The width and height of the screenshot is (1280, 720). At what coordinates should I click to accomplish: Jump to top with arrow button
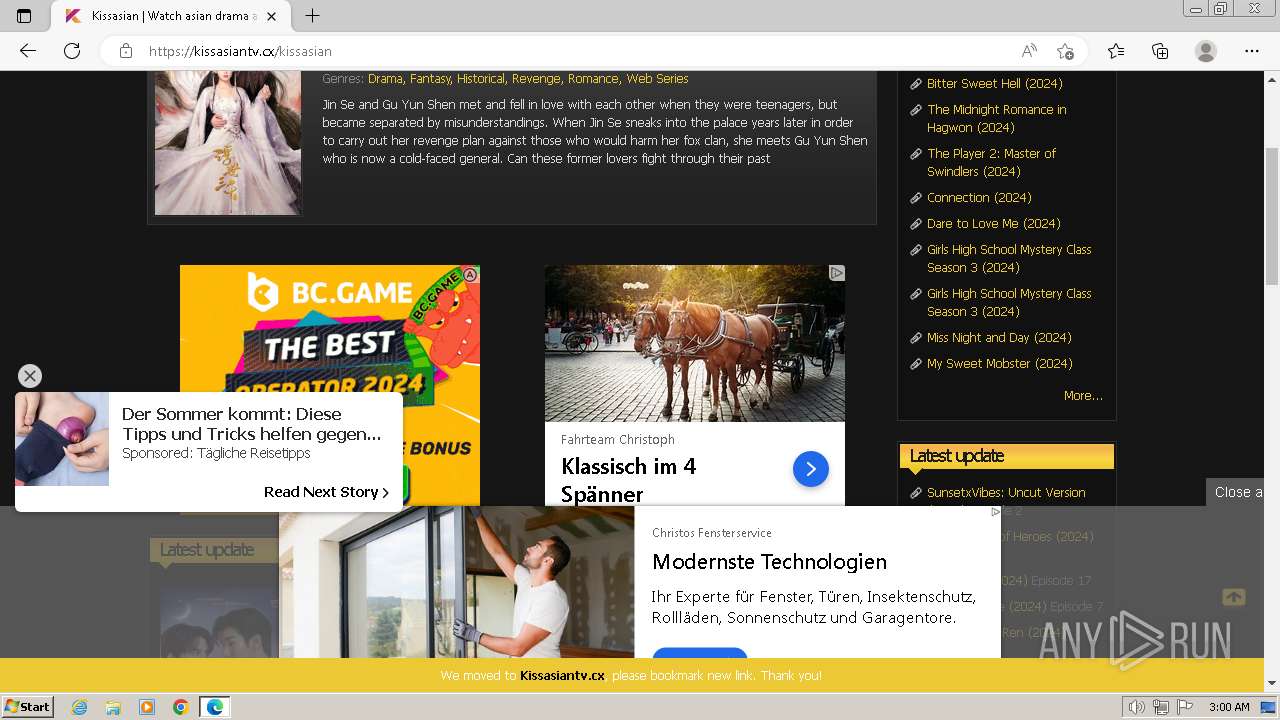[1234, 597]
